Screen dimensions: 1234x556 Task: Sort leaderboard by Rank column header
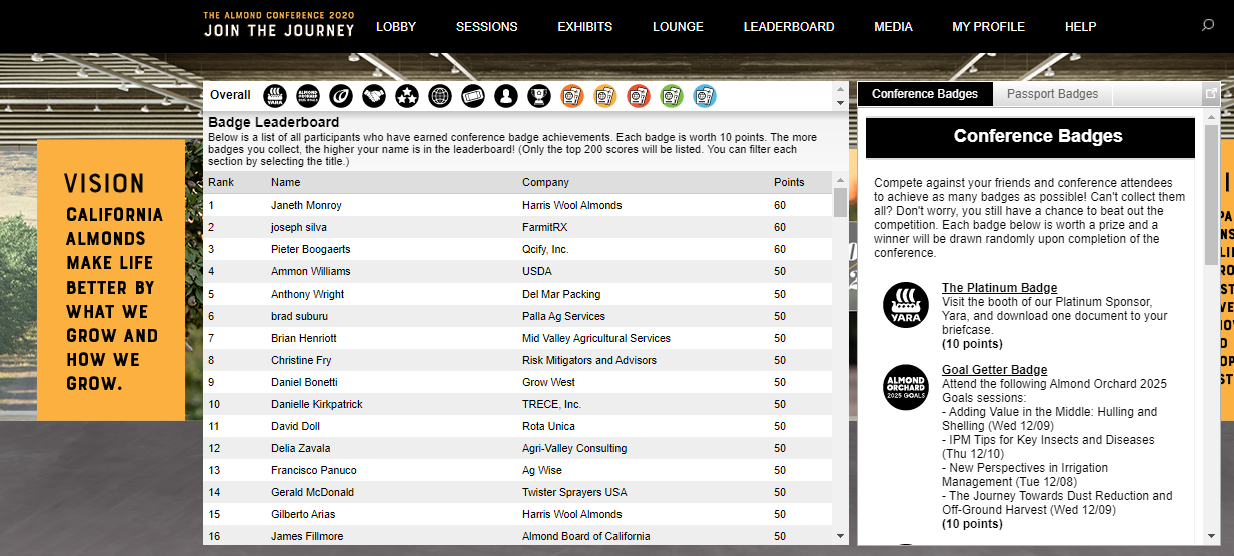[x=221, y=182]
